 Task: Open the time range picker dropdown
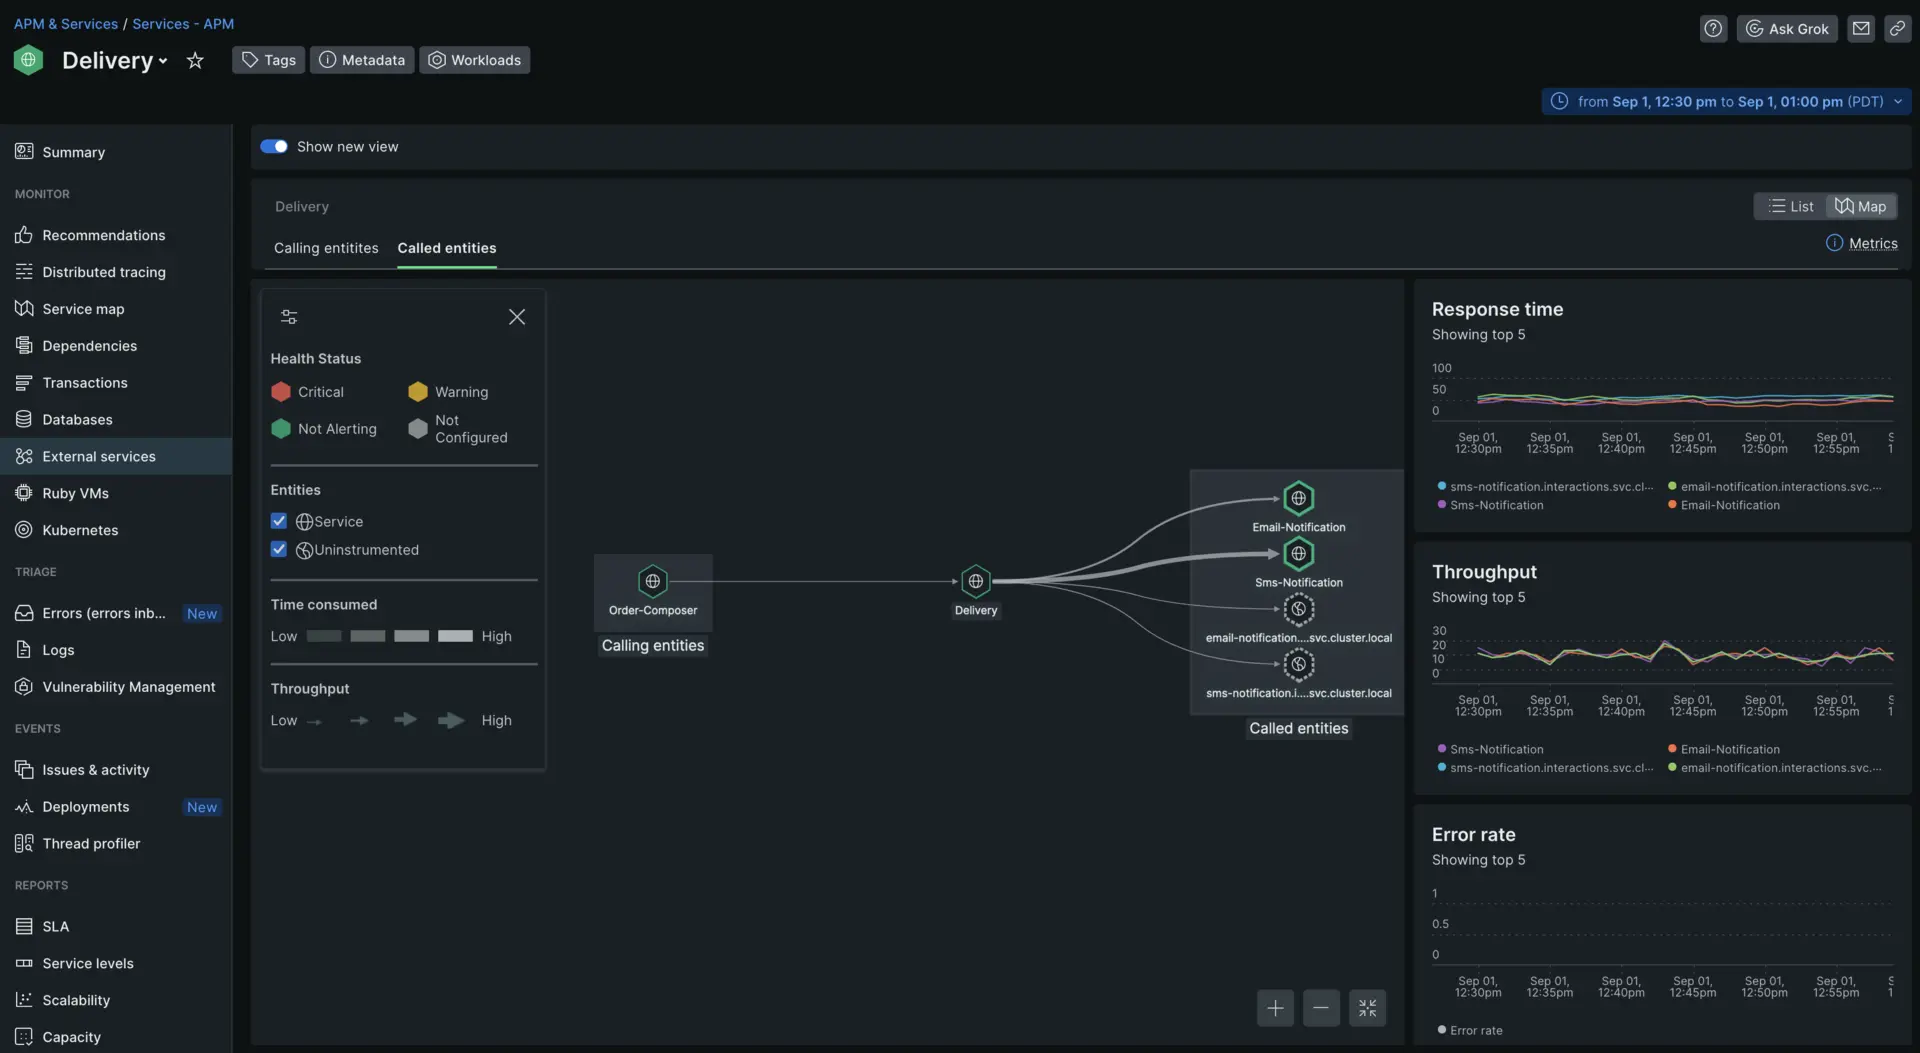(1726, 102)
